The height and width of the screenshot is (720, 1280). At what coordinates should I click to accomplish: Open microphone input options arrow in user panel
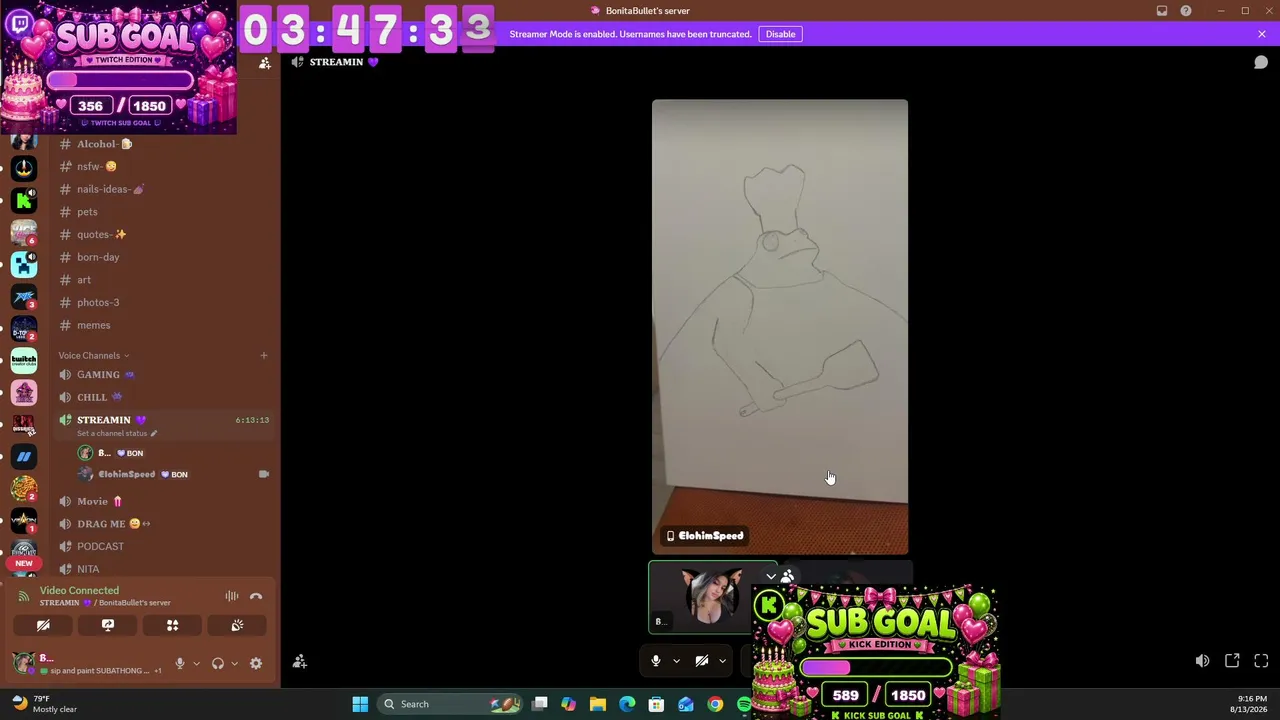196,663
